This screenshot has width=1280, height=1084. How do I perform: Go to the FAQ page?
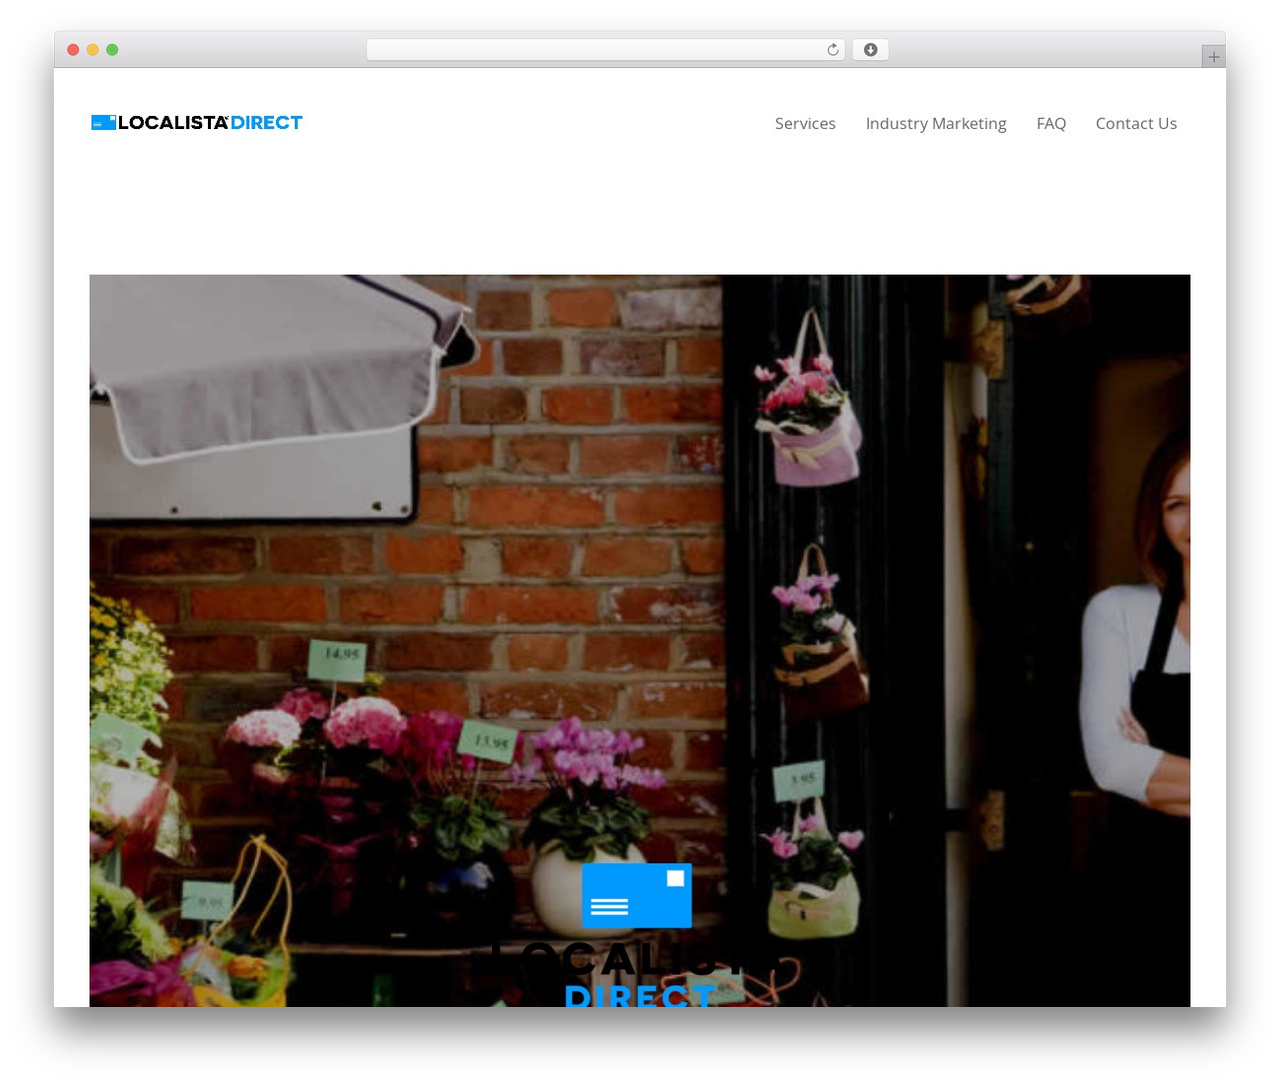point(1051,123)
